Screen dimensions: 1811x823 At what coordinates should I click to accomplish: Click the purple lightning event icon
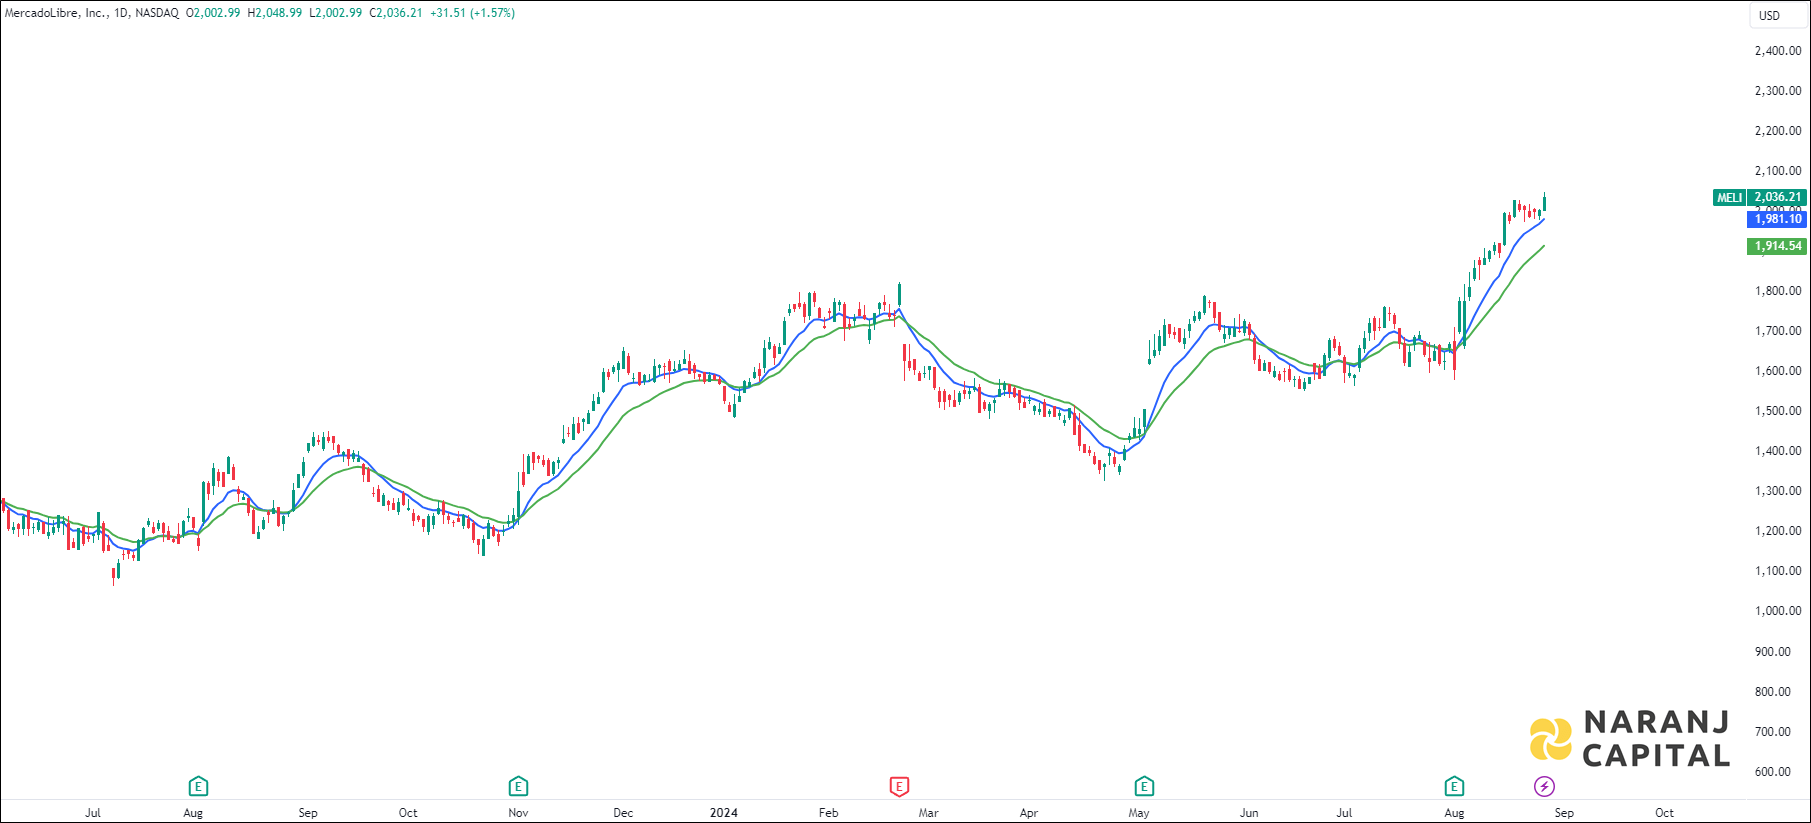pos(1544,786)
